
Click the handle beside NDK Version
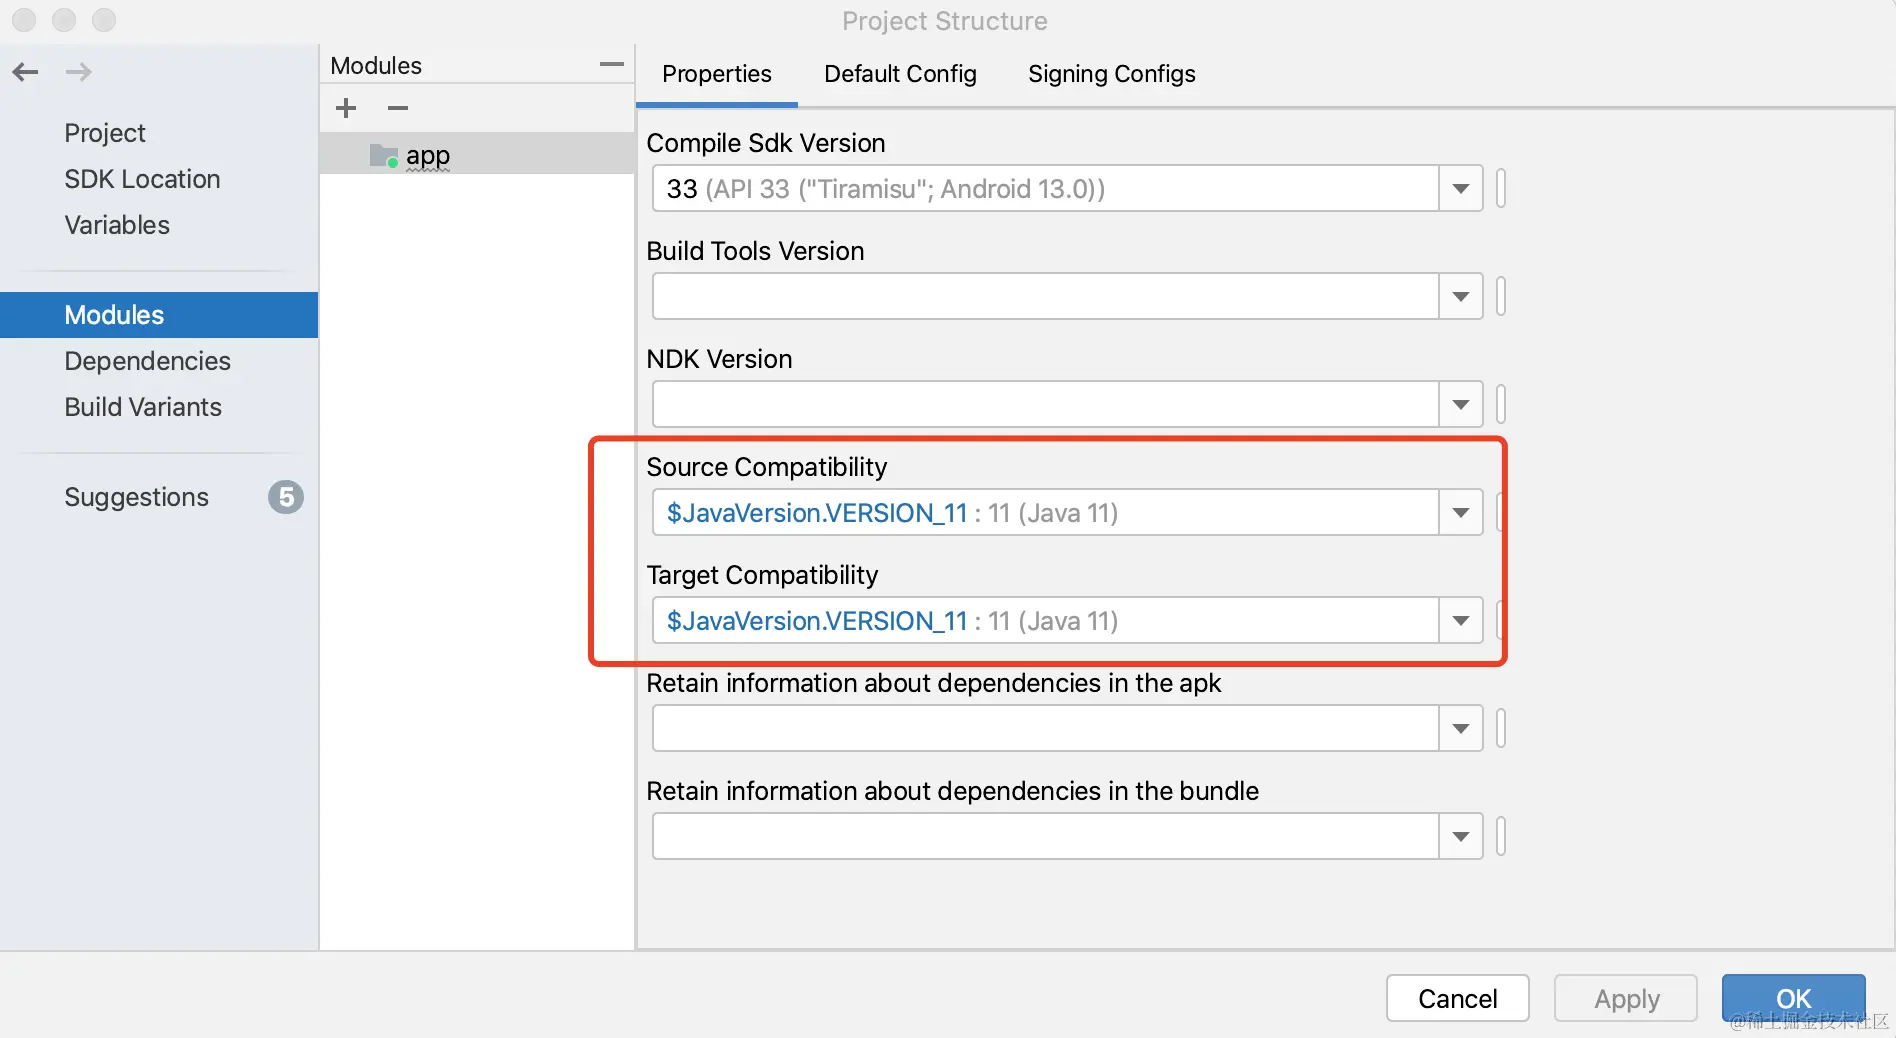[1501, 405]
